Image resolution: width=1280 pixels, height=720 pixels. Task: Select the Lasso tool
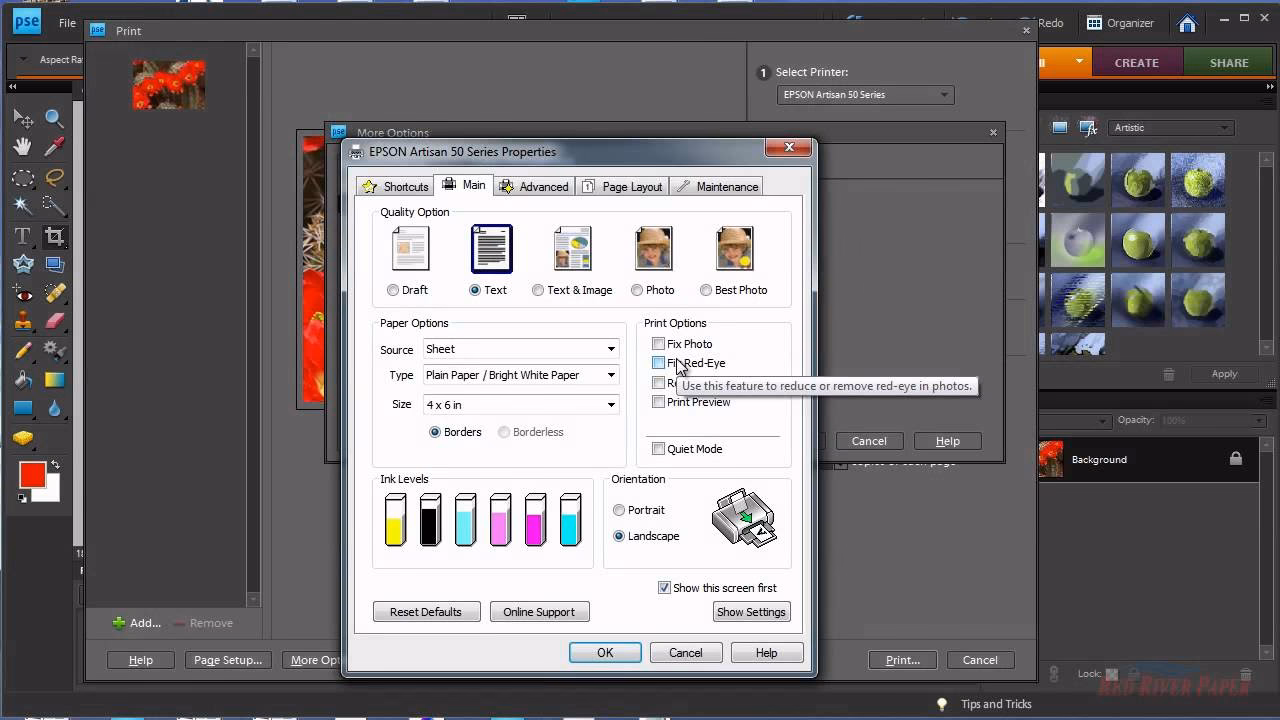(55, 178)
